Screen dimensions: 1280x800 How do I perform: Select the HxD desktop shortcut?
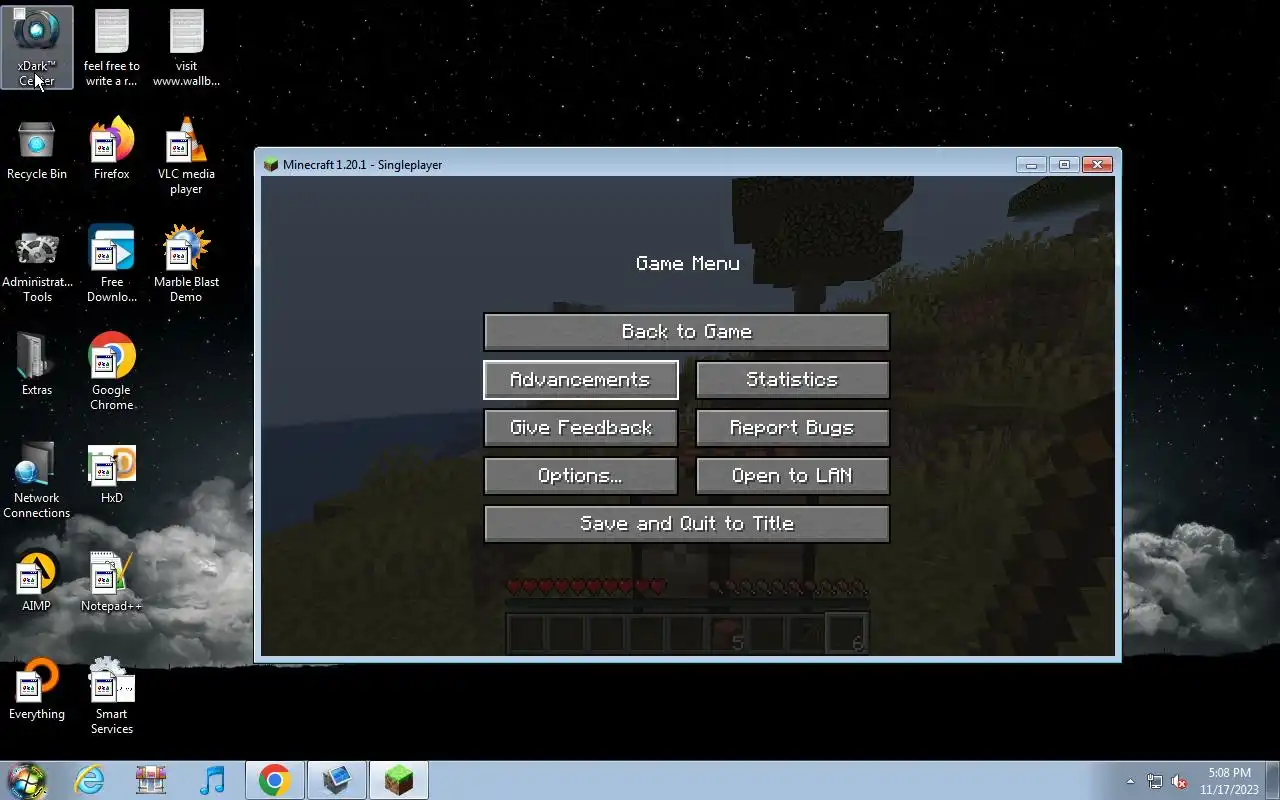(112, 472)
